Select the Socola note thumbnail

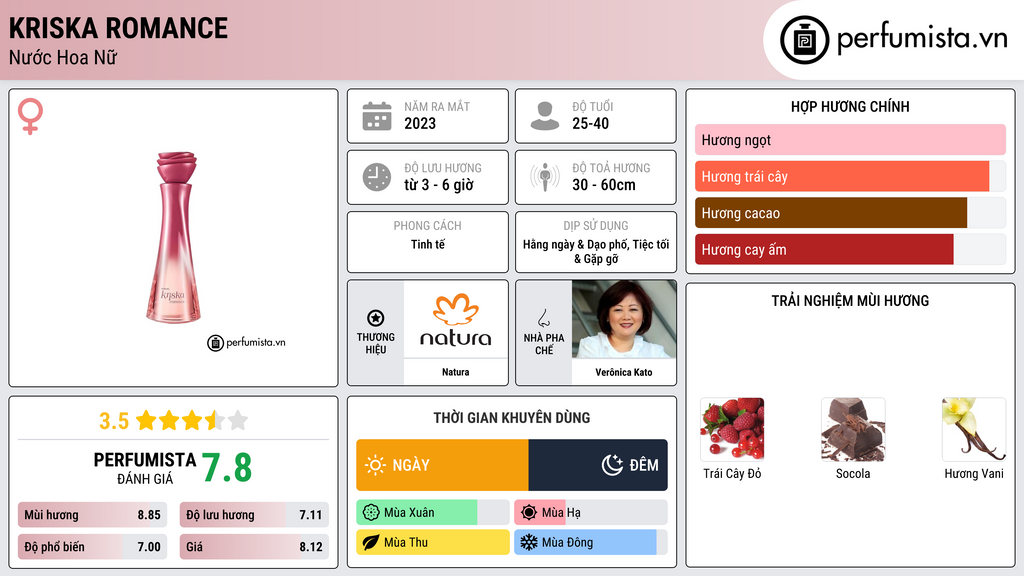(853, 430)
